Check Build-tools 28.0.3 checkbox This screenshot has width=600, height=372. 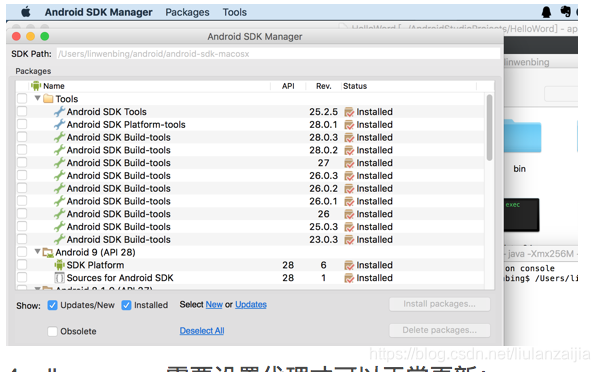(x=22, y=137)
